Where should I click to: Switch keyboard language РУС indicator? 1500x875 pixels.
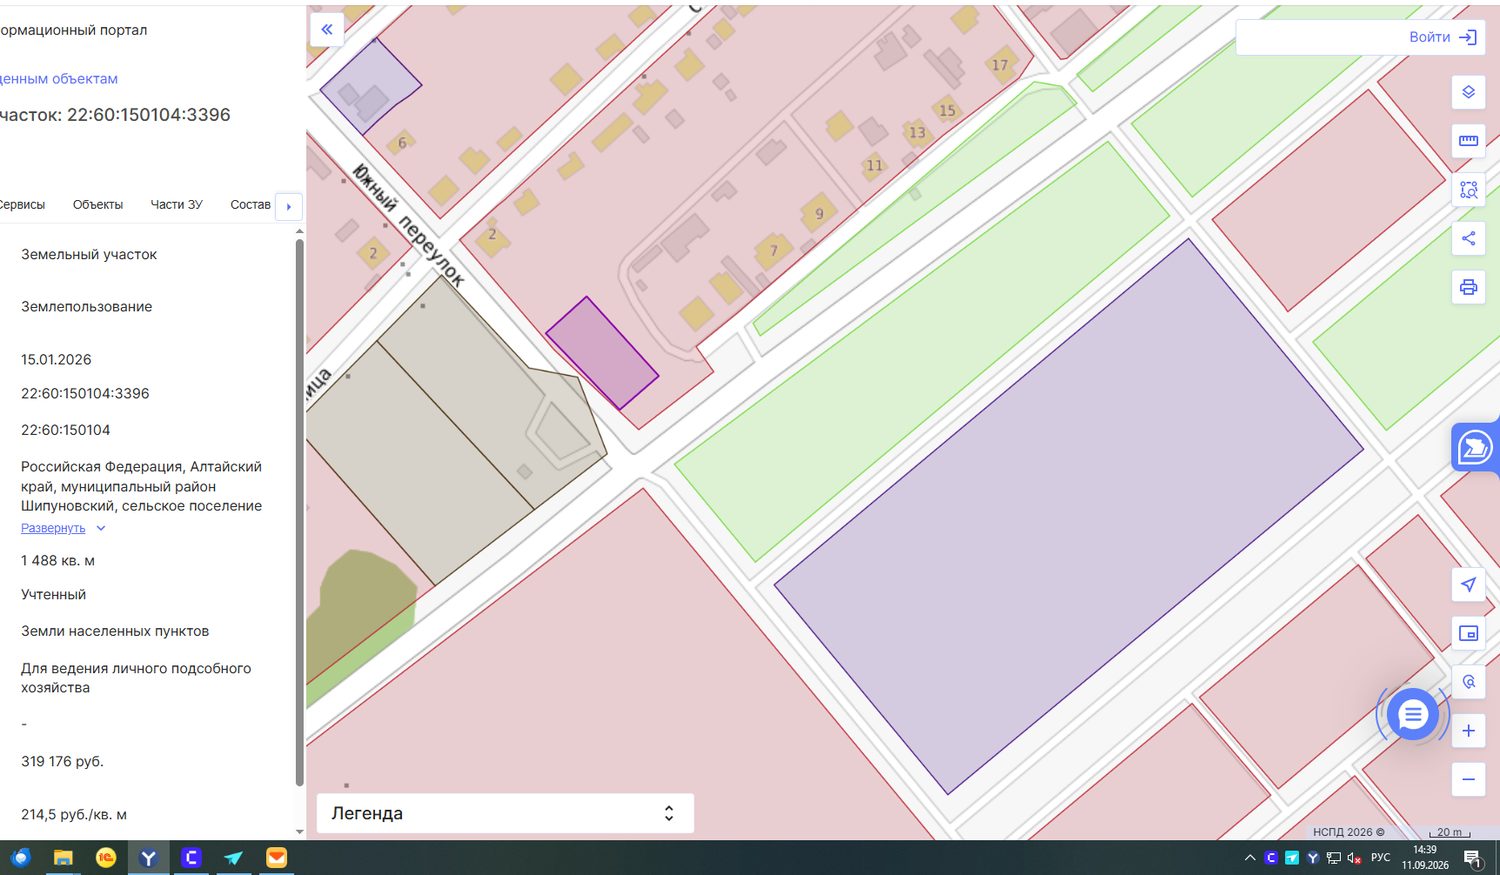pos(1381,858)
